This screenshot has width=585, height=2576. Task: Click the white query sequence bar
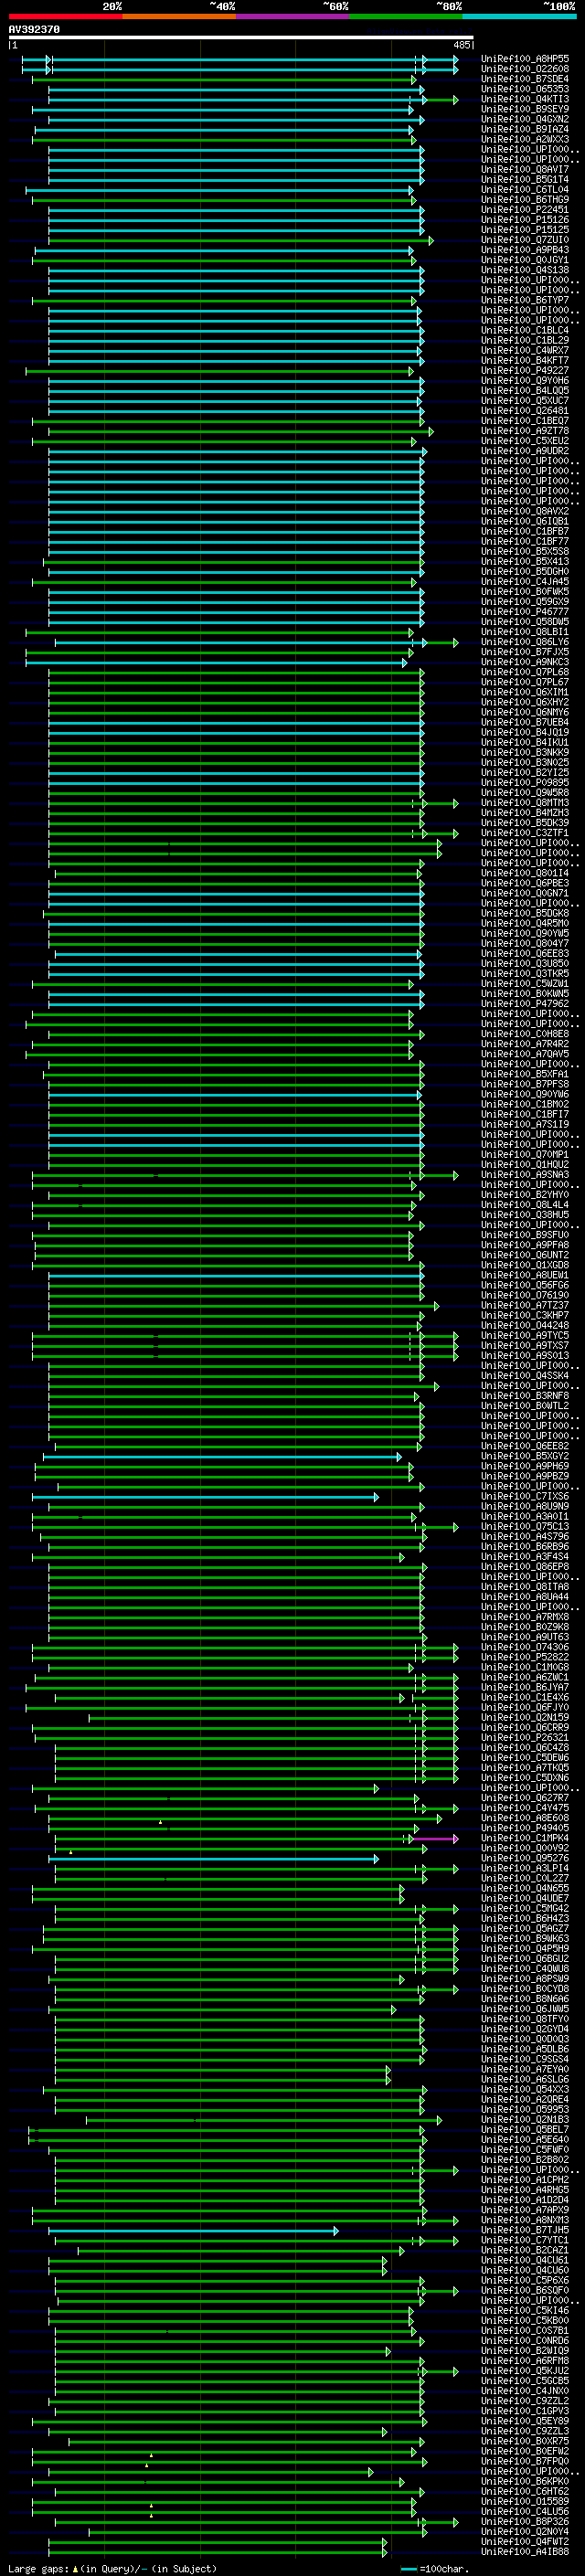point(241,38)
